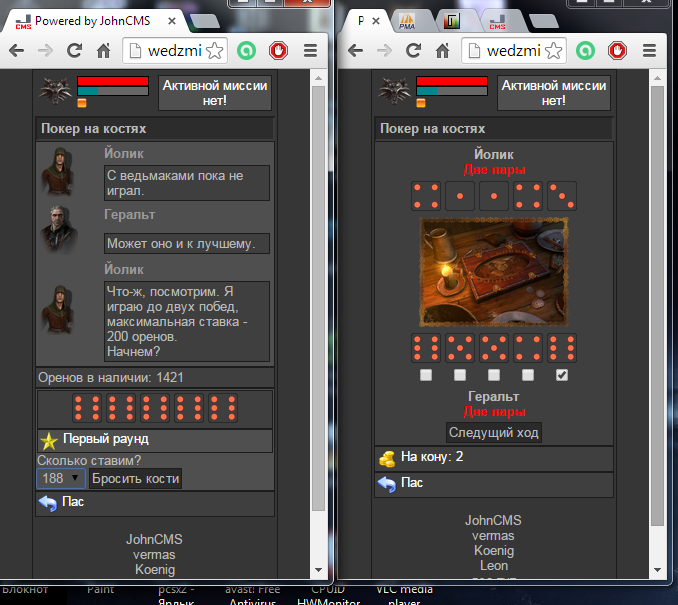This screenshot has width=678, height=605.
Task: Click red health bar in right window
Action: pyautogui.click(x=452, y=81)
